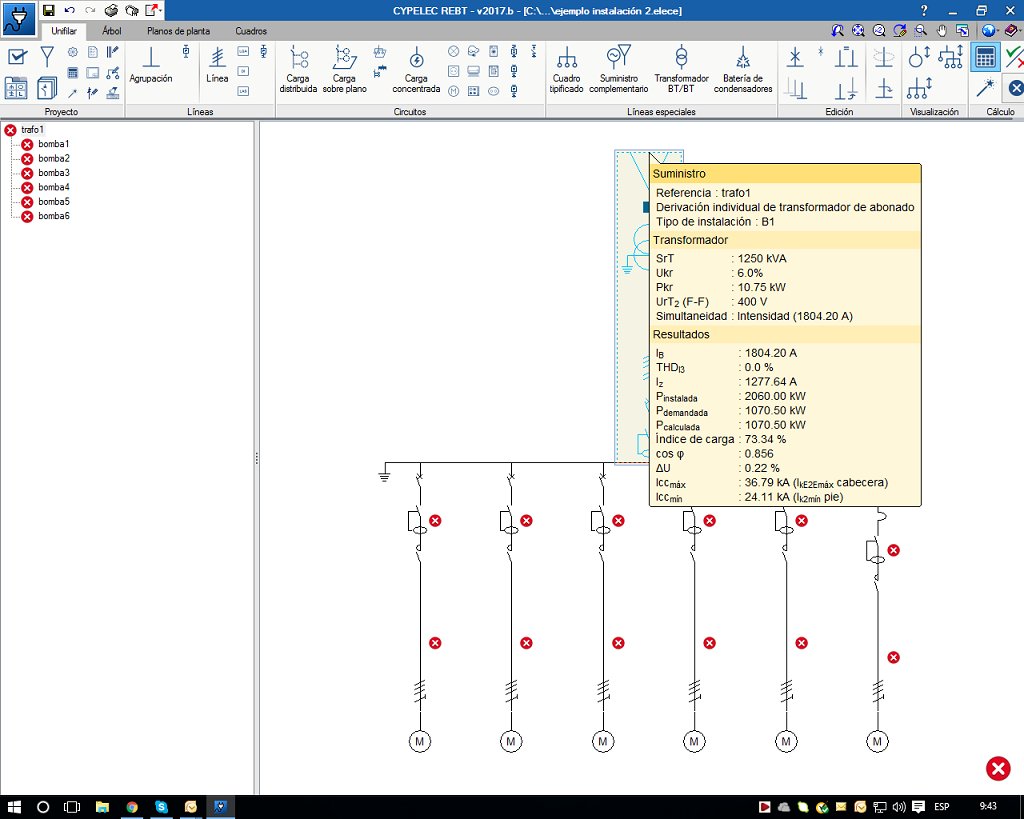Select bomba5 in the tree

[54, 202]
